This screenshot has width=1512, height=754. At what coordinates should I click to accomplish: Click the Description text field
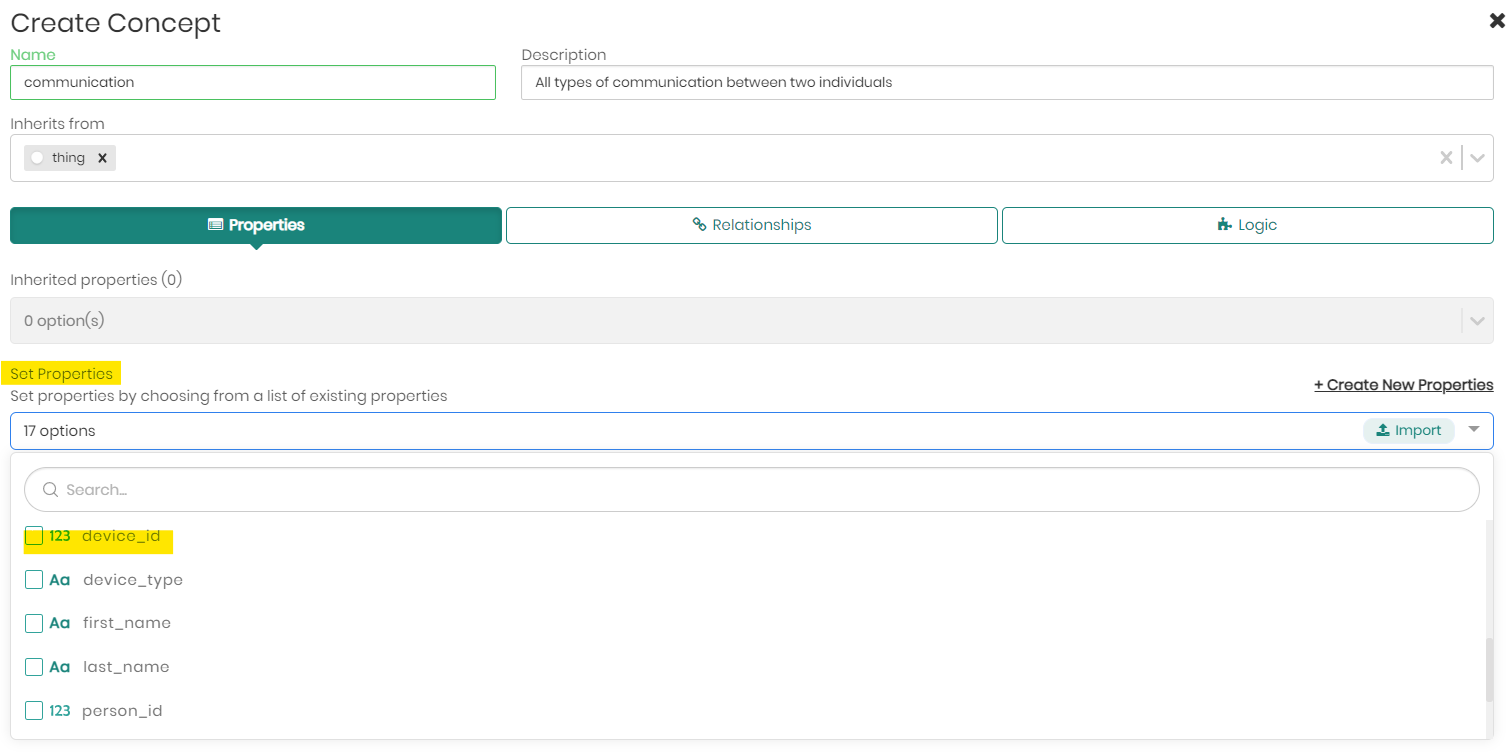1007,83
